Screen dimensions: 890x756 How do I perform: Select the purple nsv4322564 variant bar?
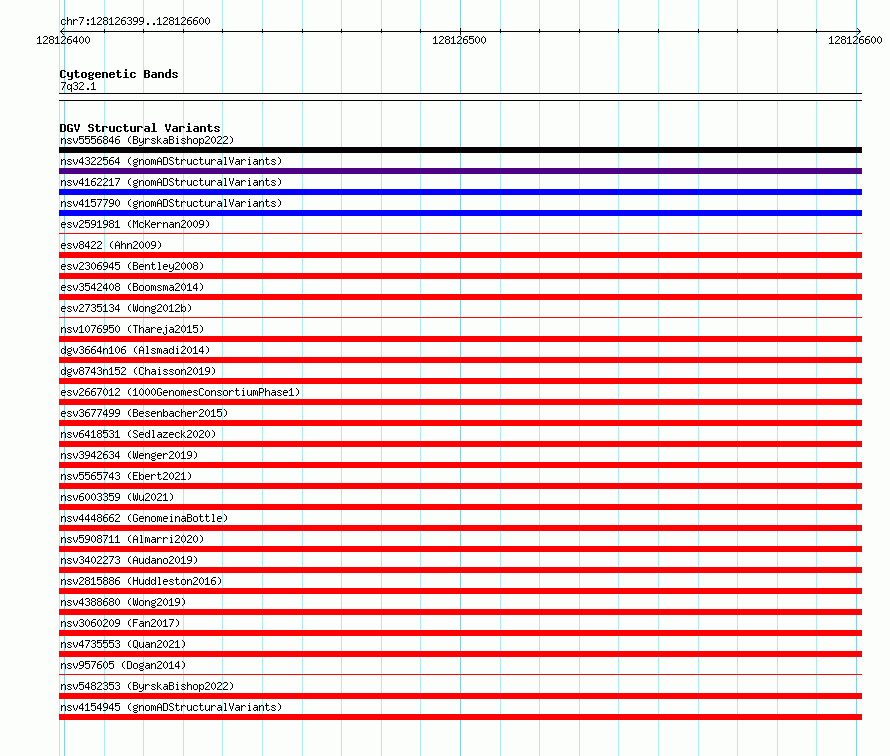point(460,171)
